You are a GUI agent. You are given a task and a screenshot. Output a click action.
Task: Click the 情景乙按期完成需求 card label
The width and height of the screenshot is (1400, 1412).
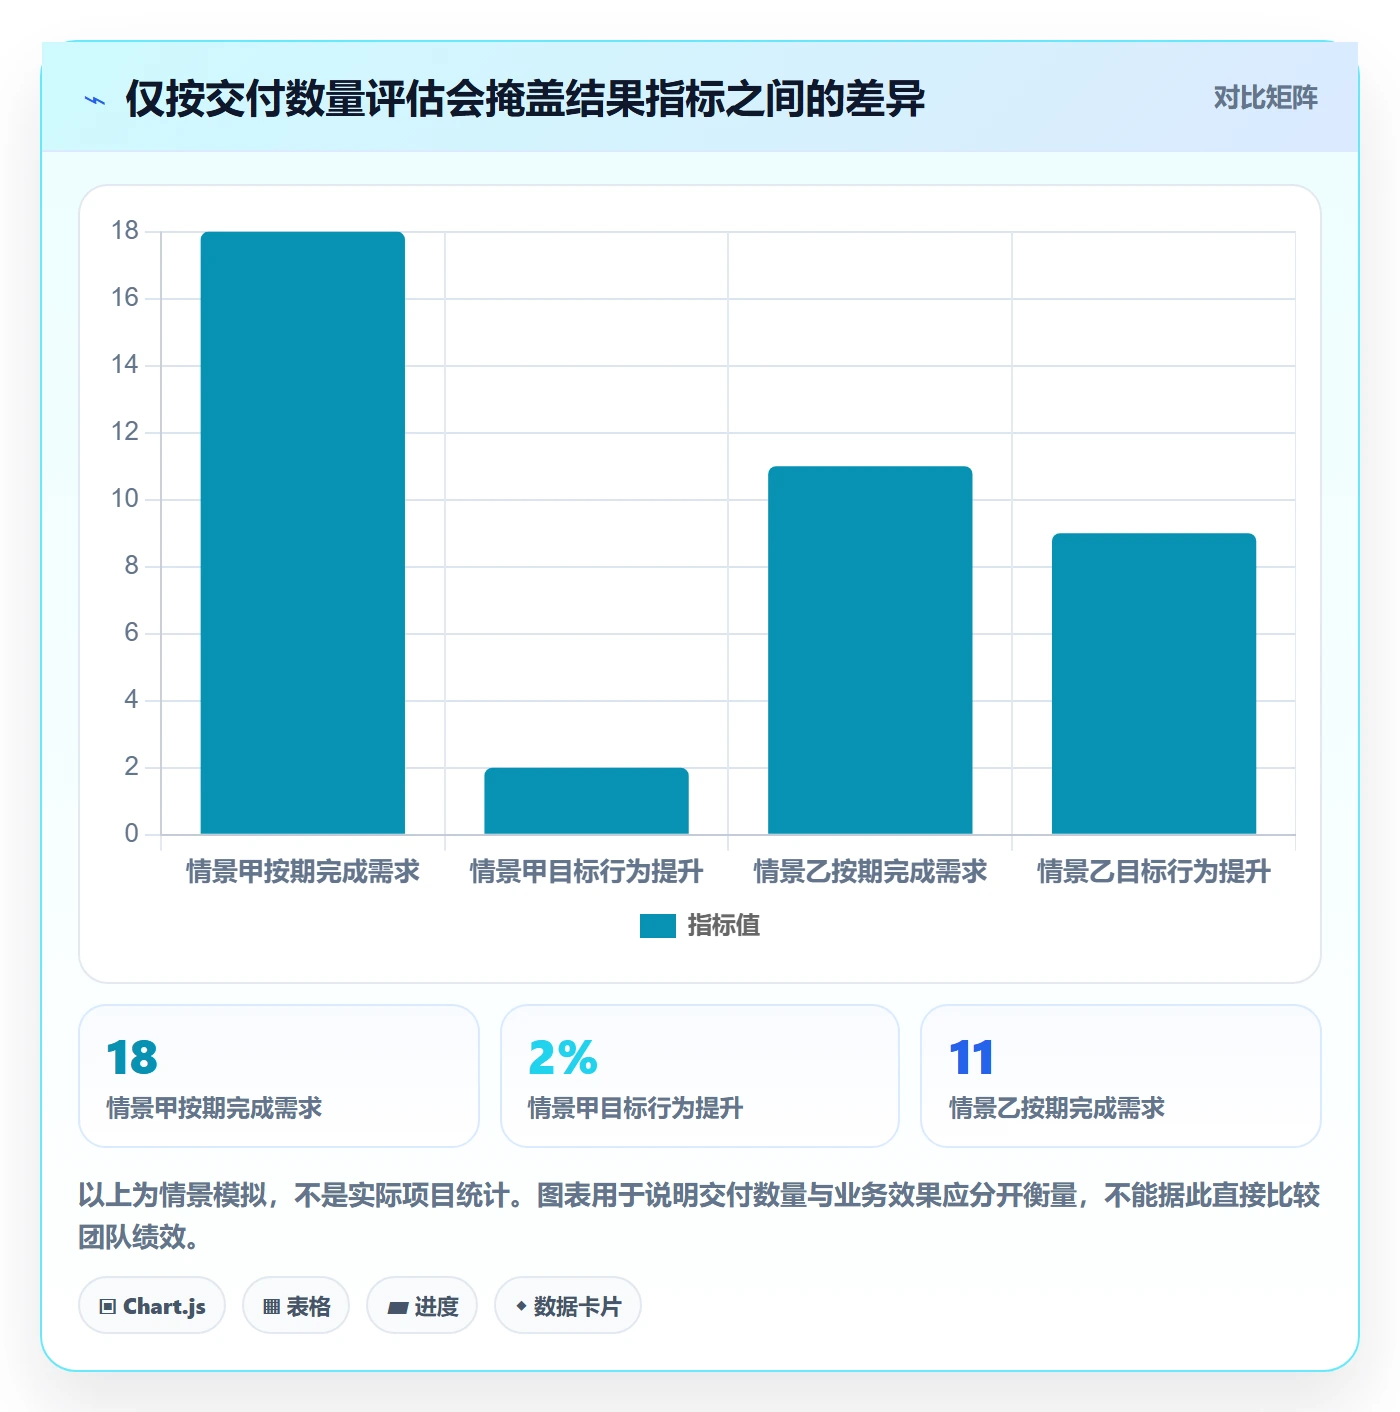(x=1057, y=1108)
